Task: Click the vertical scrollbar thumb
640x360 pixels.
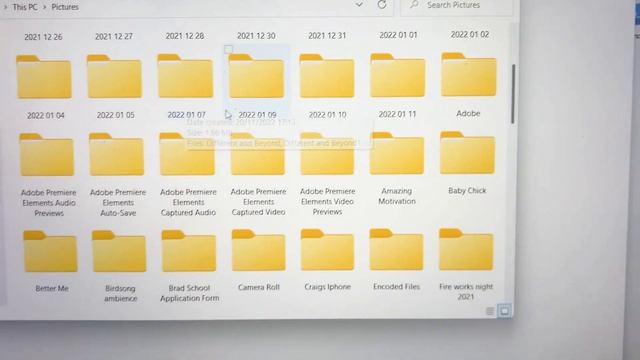Action: pyautogui.click(x=513, y=93)
